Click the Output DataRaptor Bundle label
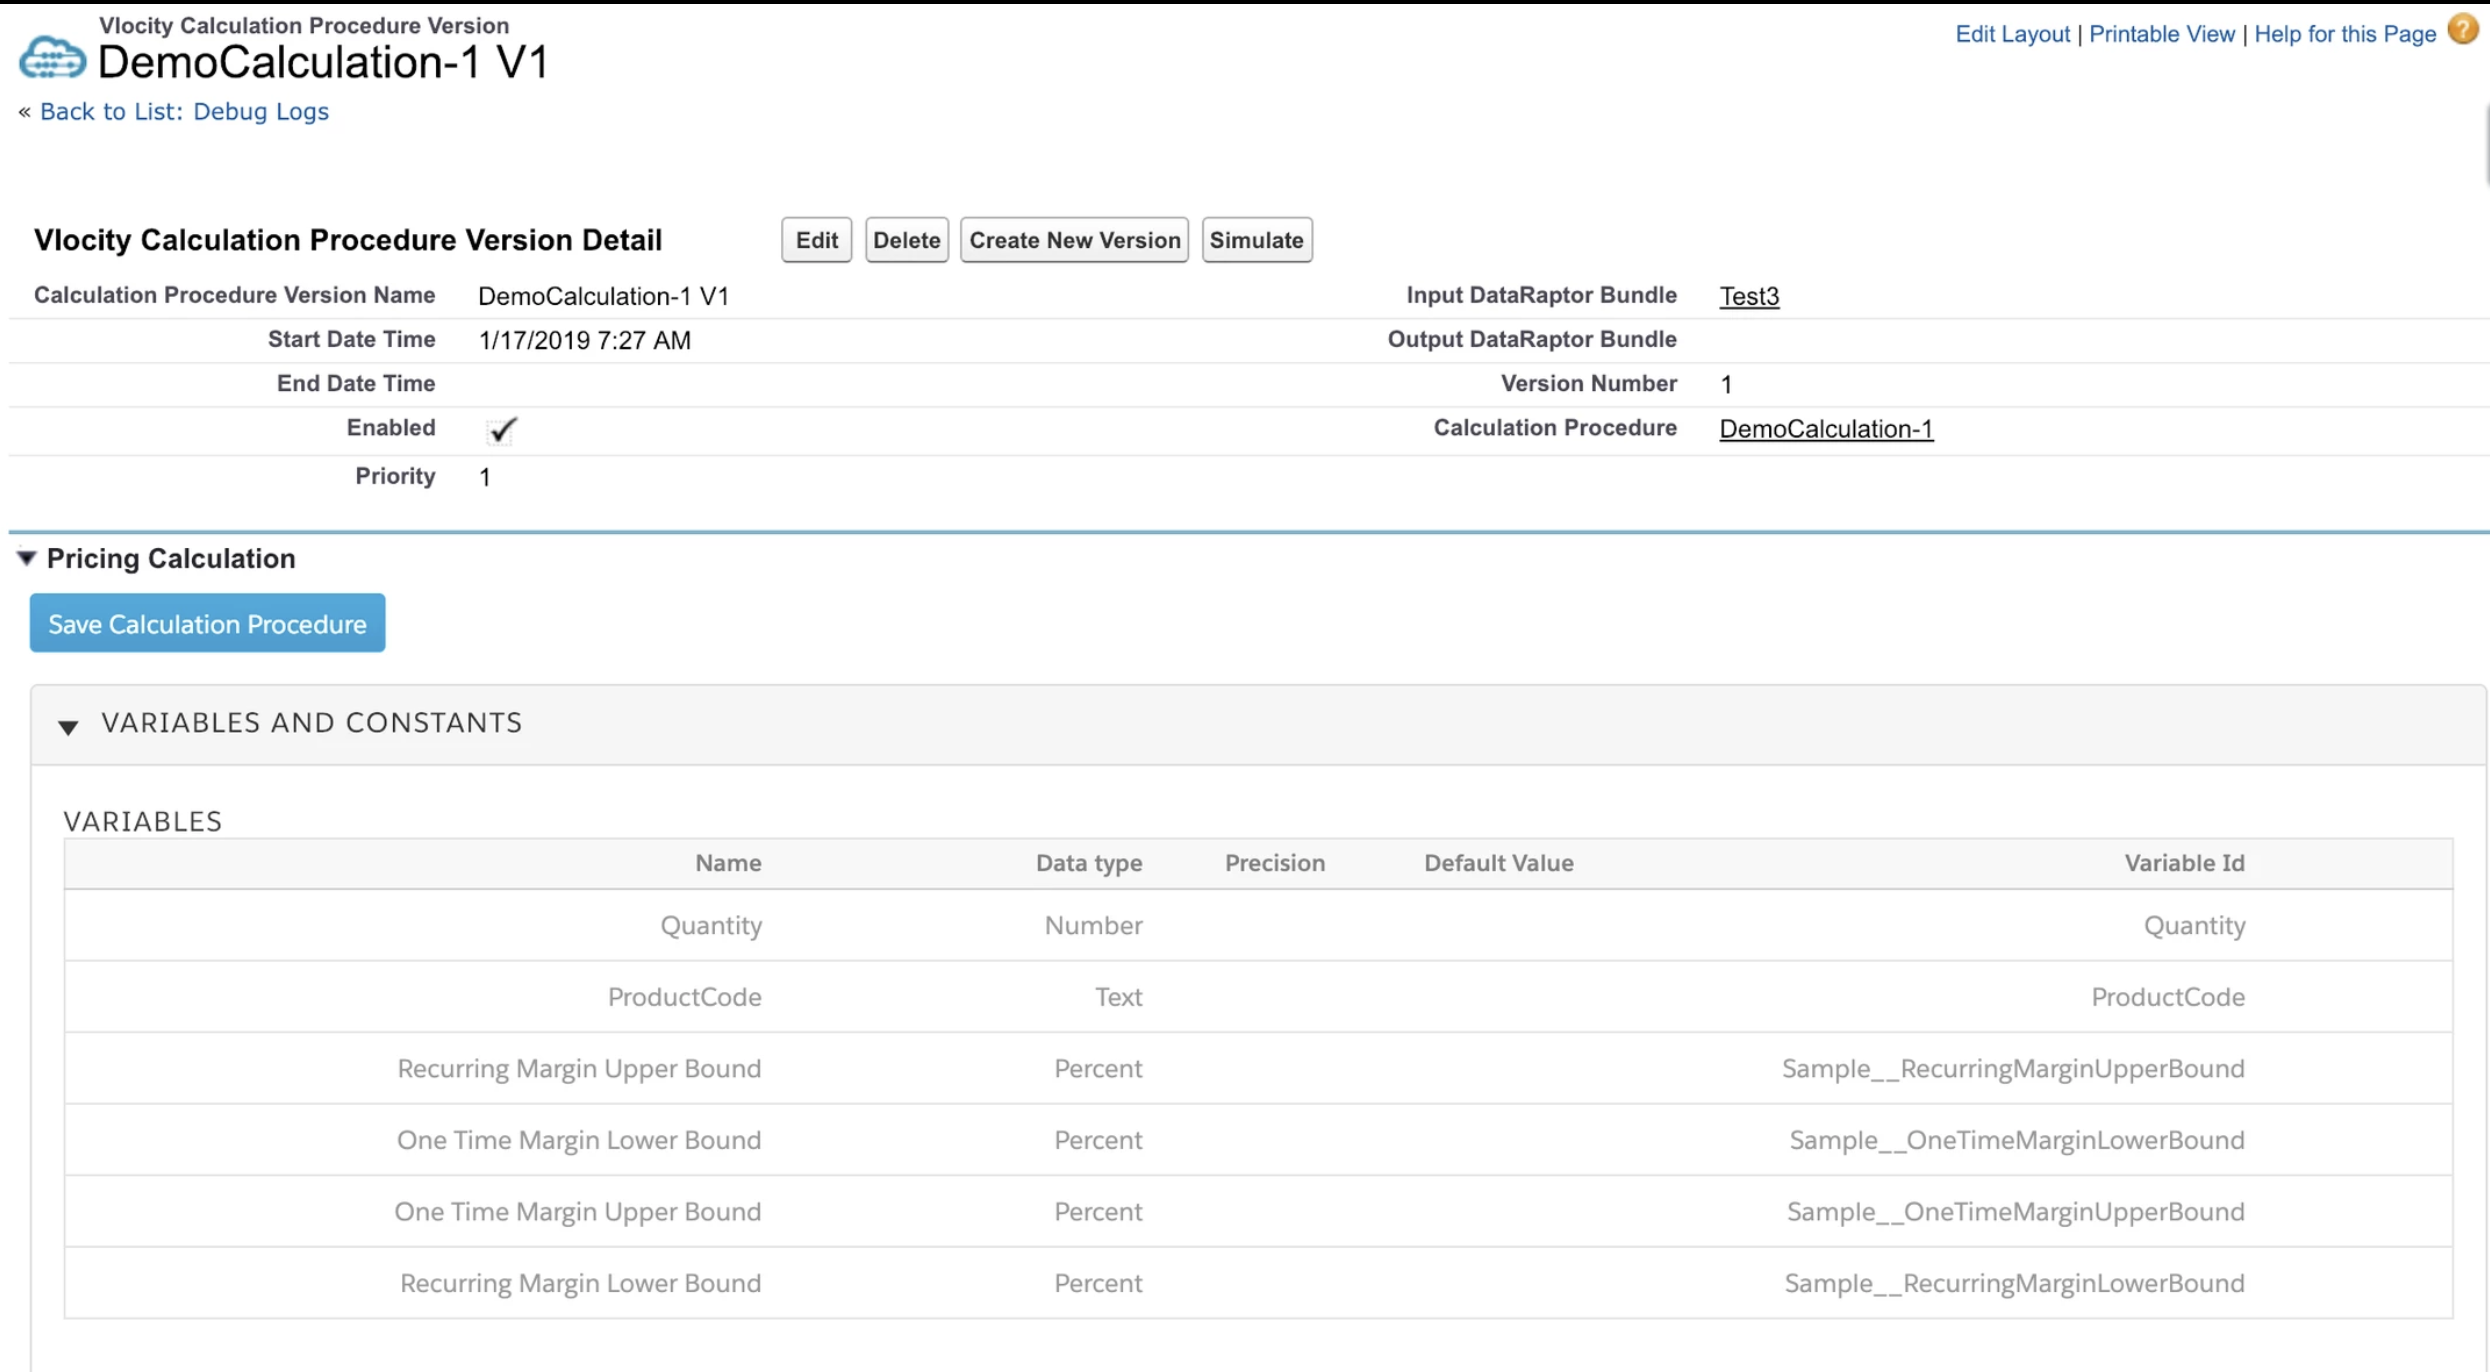Viewport: 2490px width, 1372px height. (x=1532, y=340)
